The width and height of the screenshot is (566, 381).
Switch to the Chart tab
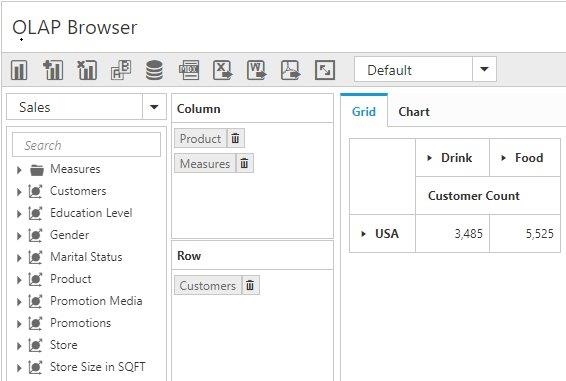[x=414, y=112]
